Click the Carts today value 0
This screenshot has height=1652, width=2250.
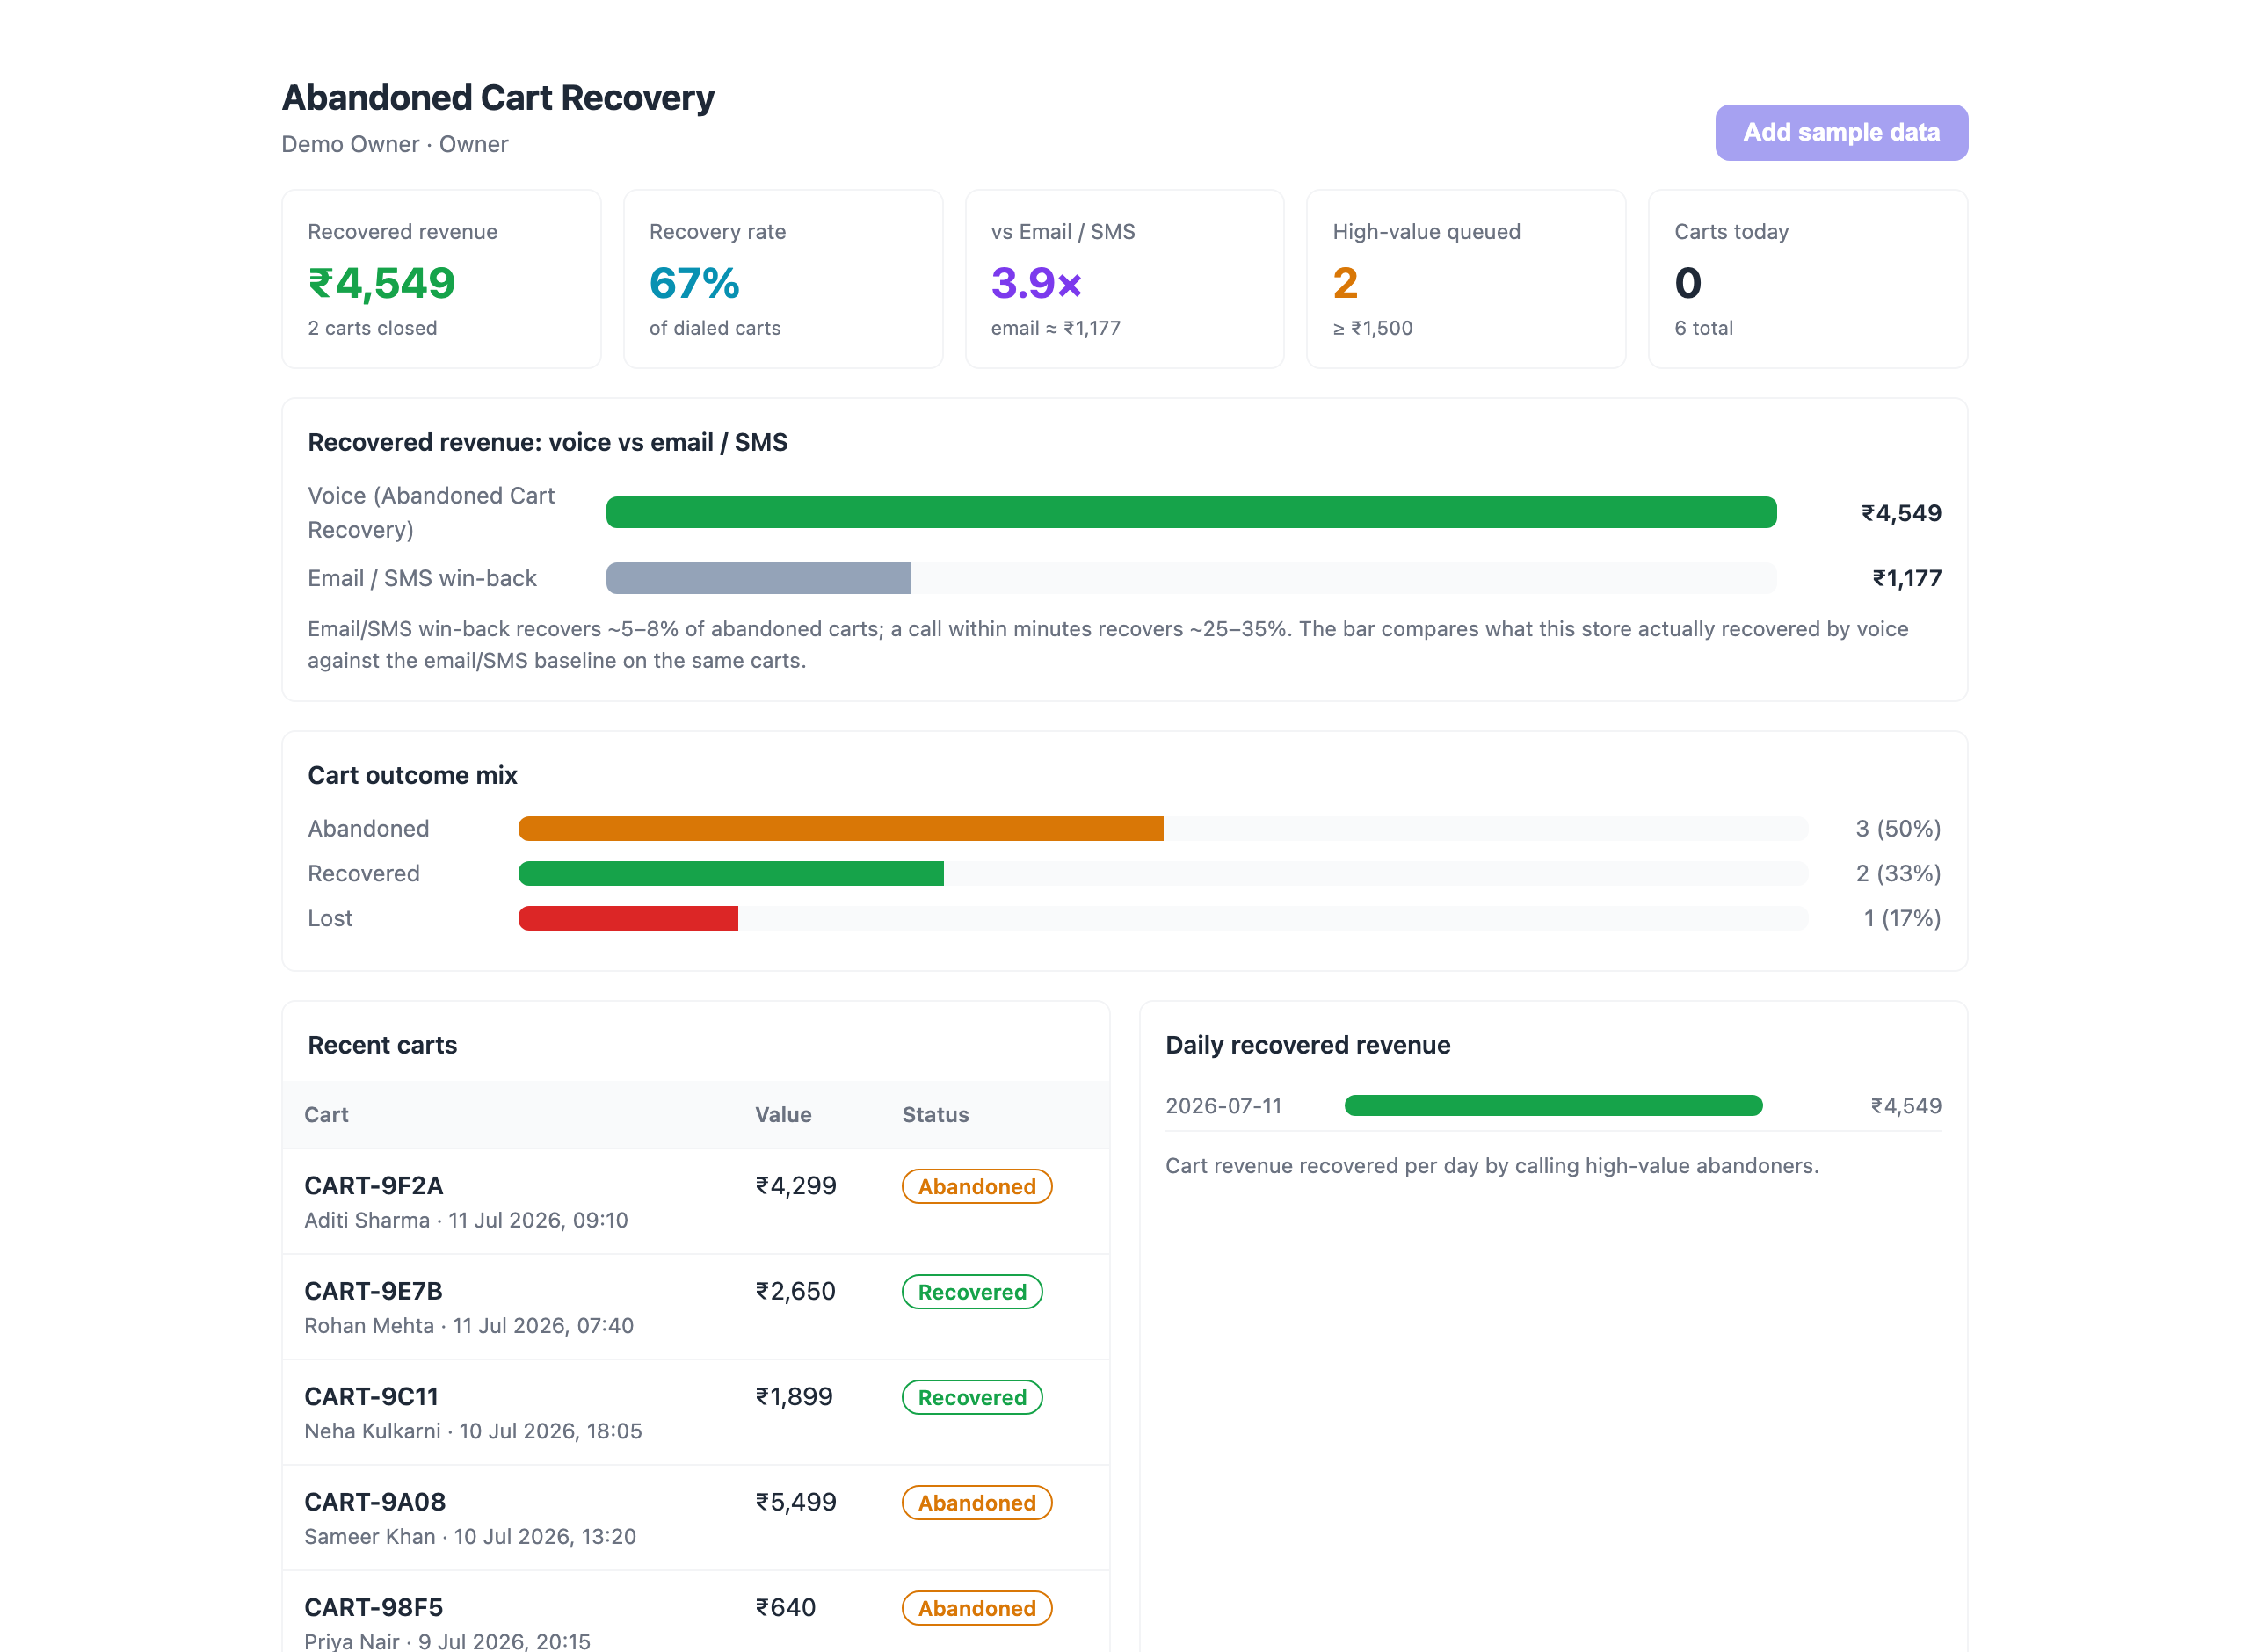click(1688, 283)
